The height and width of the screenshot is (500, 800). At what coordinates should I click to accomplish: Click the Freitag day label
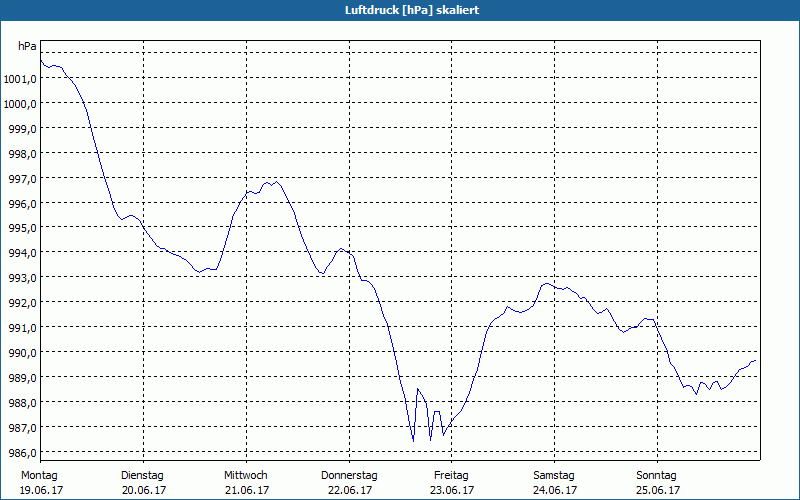452,476
